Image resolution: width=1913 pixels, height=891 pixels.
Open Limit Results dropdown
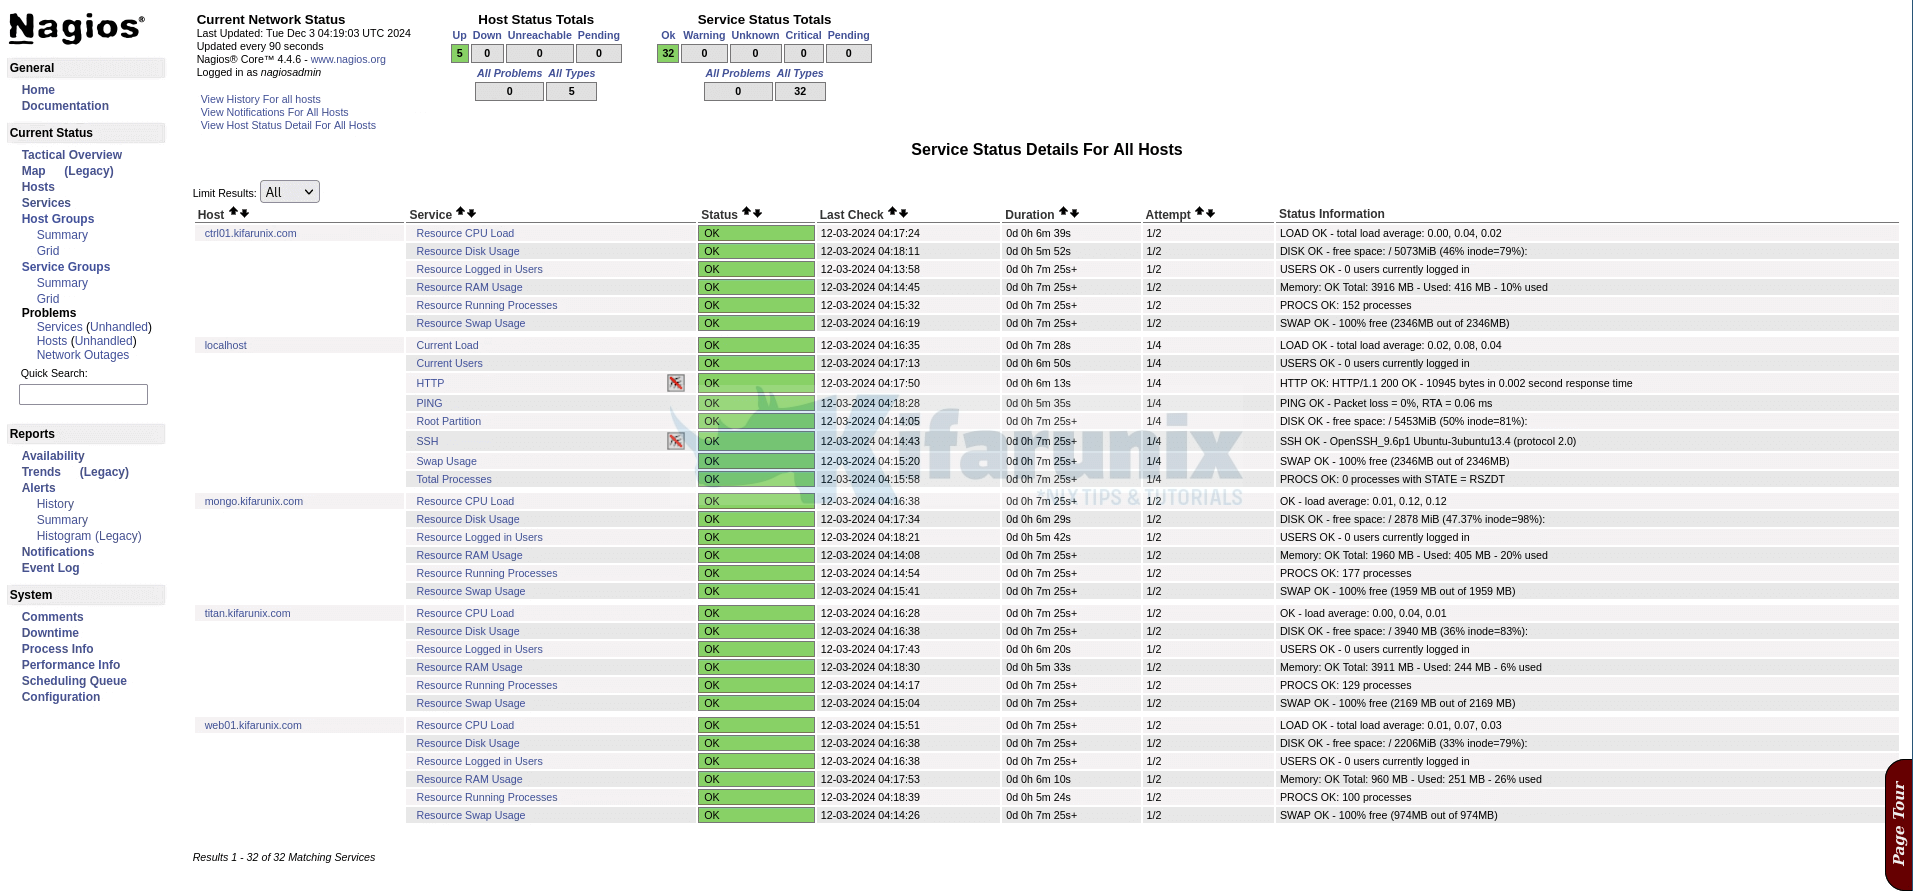[290, 192]
